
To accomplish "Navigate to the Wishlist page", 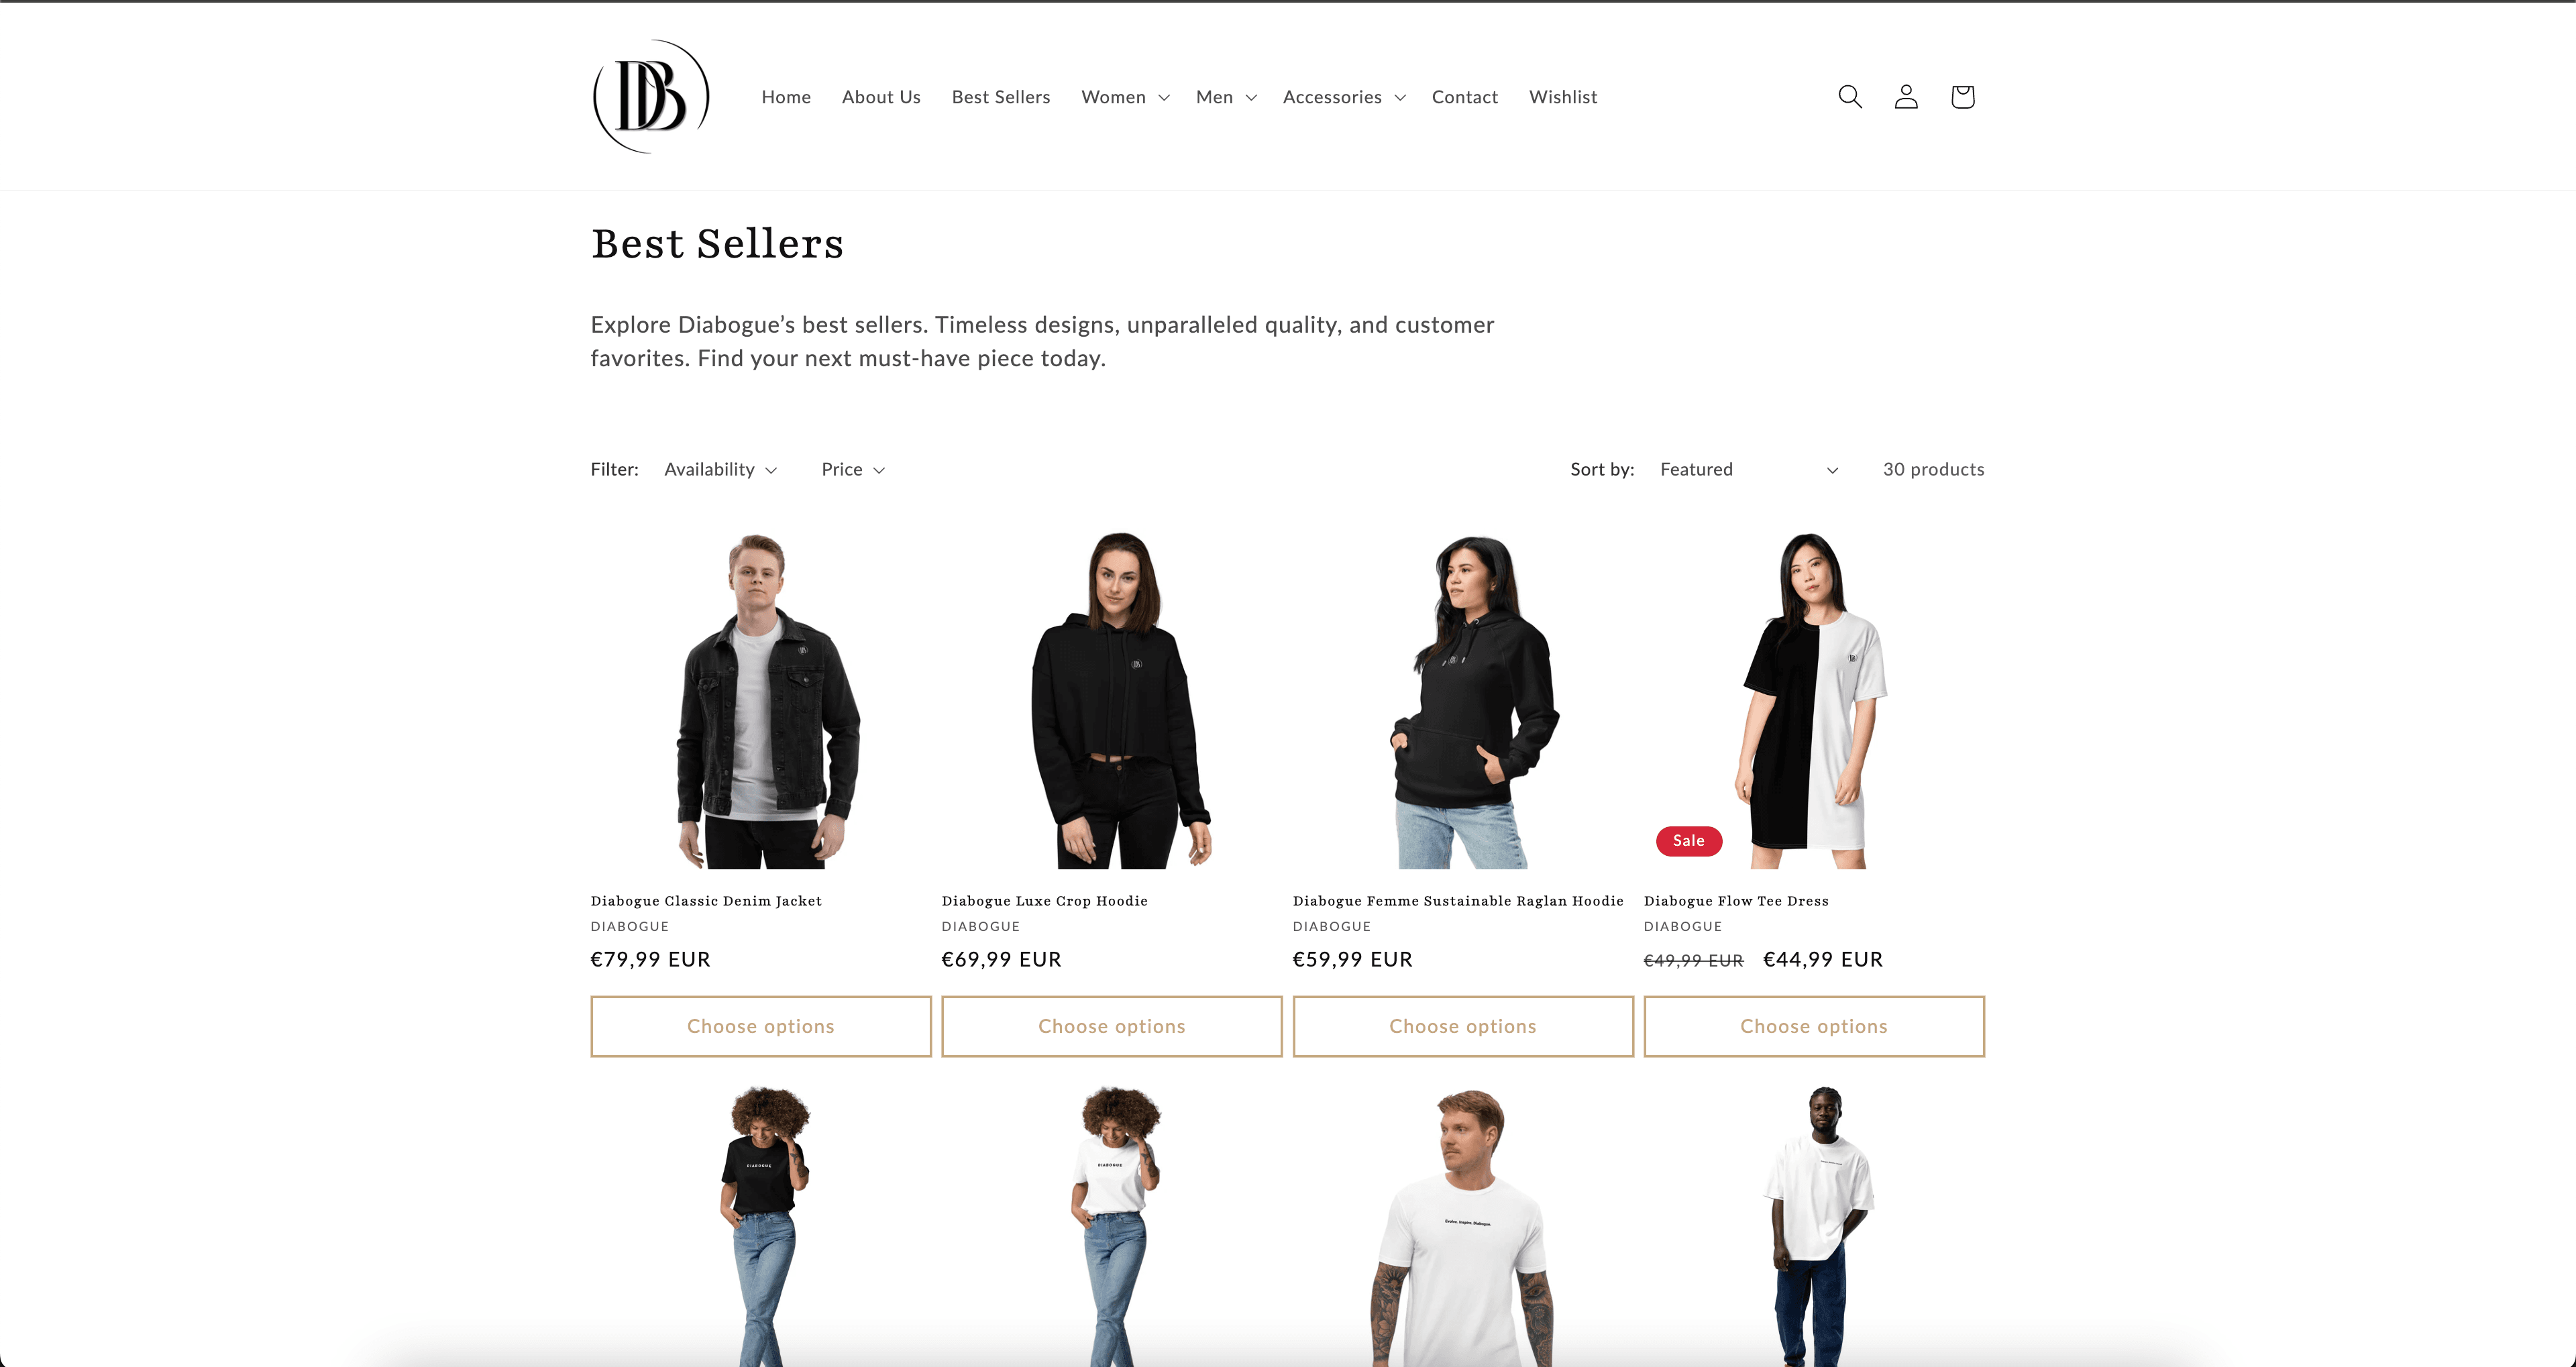I will (1563, 97).
